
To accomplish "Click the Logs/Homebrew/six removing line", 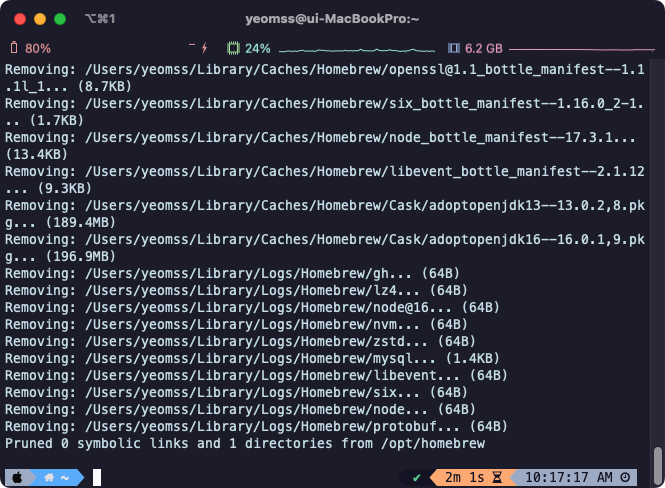I will click(236, 392).
